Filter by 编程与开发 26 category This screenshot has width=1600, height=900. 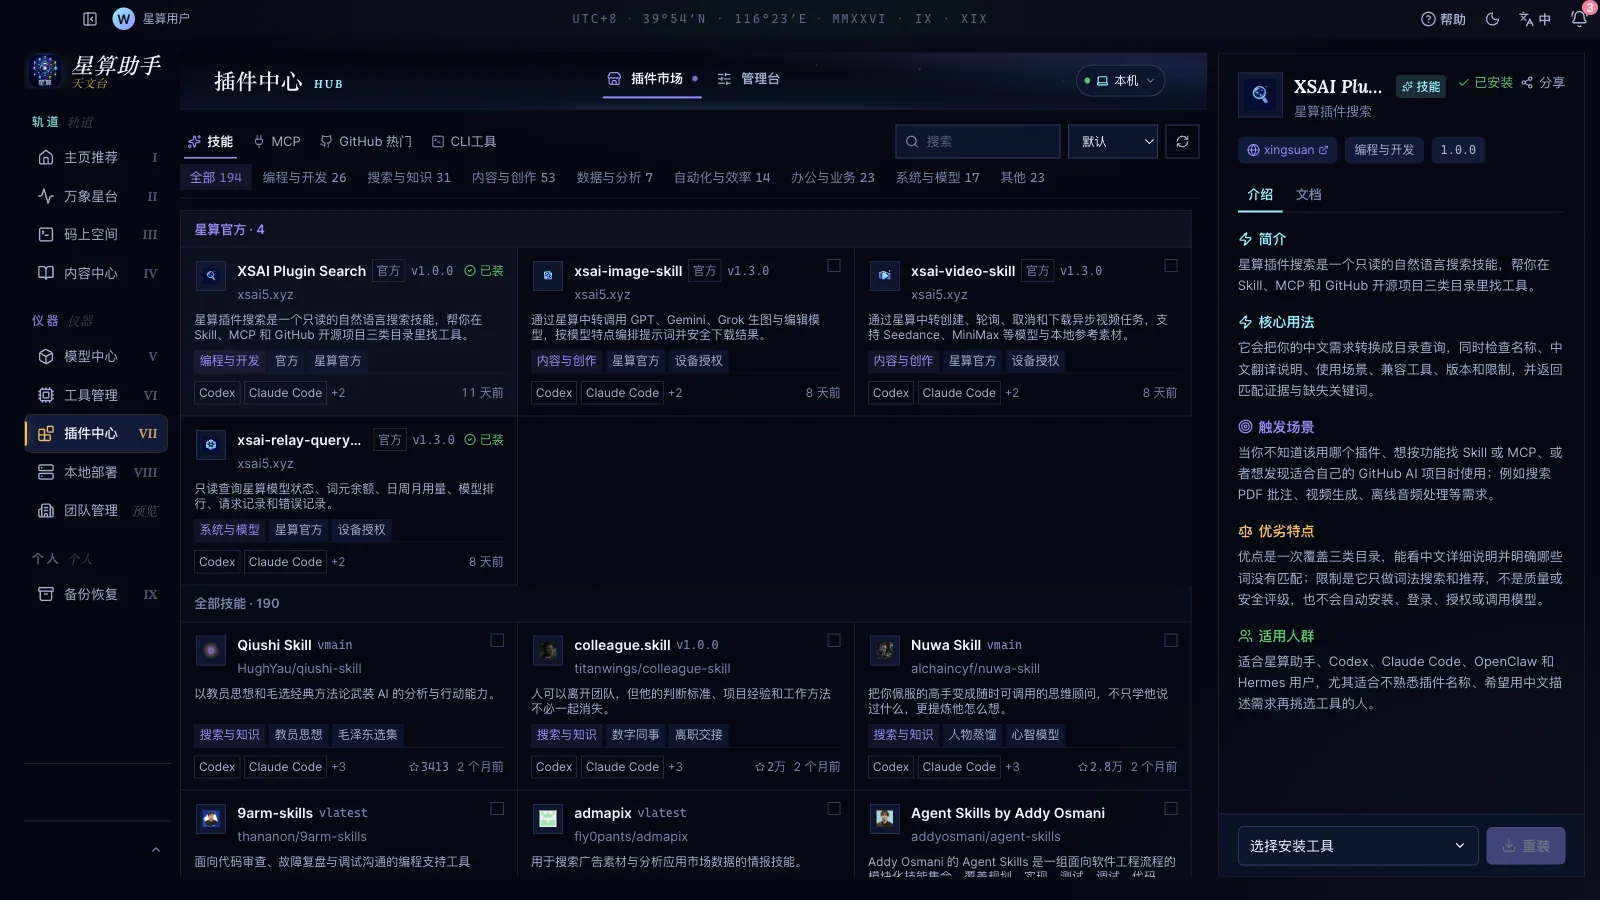(x=304, y=178)
